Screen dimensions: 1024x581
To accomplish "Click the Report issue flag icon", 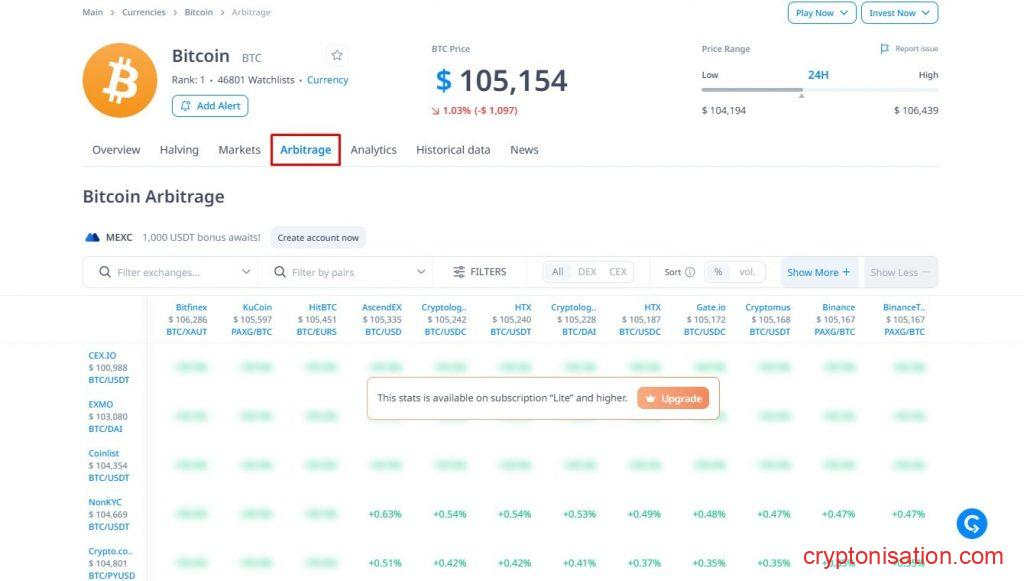I will [x=884, y=49].
